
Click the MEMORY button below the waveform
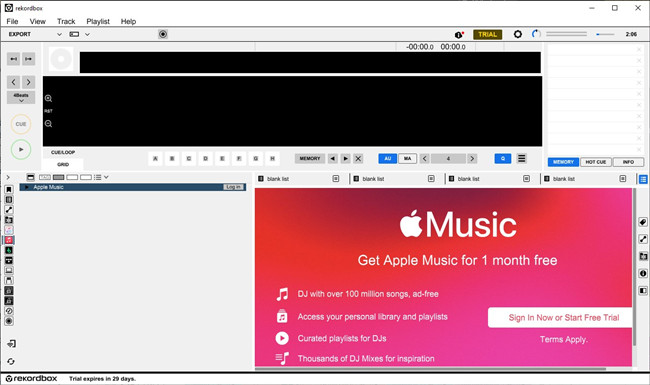310,158
